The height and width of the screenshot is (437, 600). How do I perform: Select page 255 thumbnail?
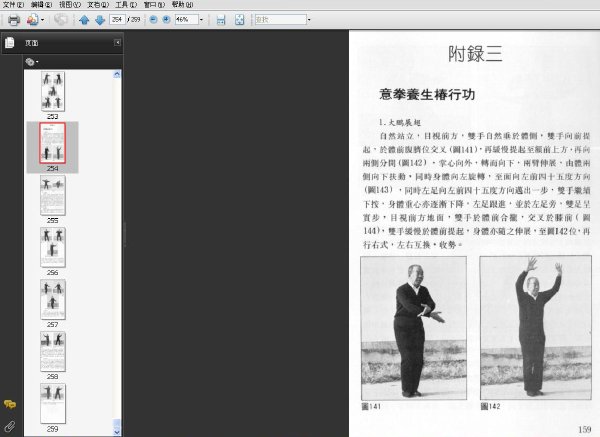(x=53, y=195)
